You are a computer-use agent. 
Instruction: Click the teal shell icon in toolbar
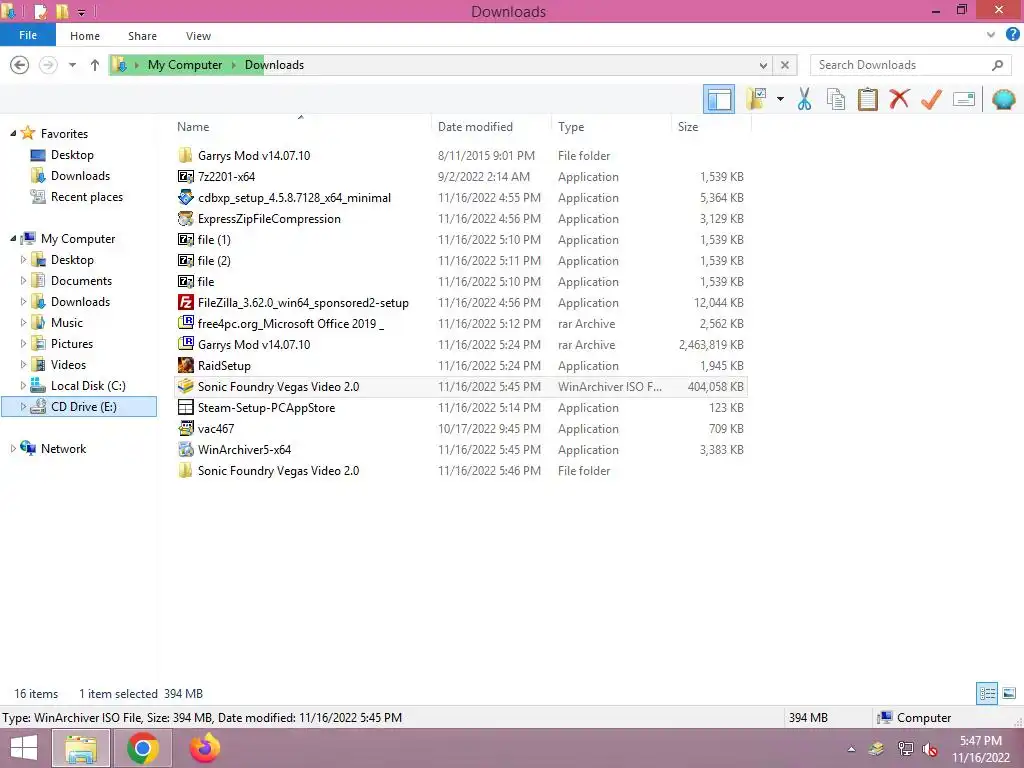click(x=1003, y=99)
